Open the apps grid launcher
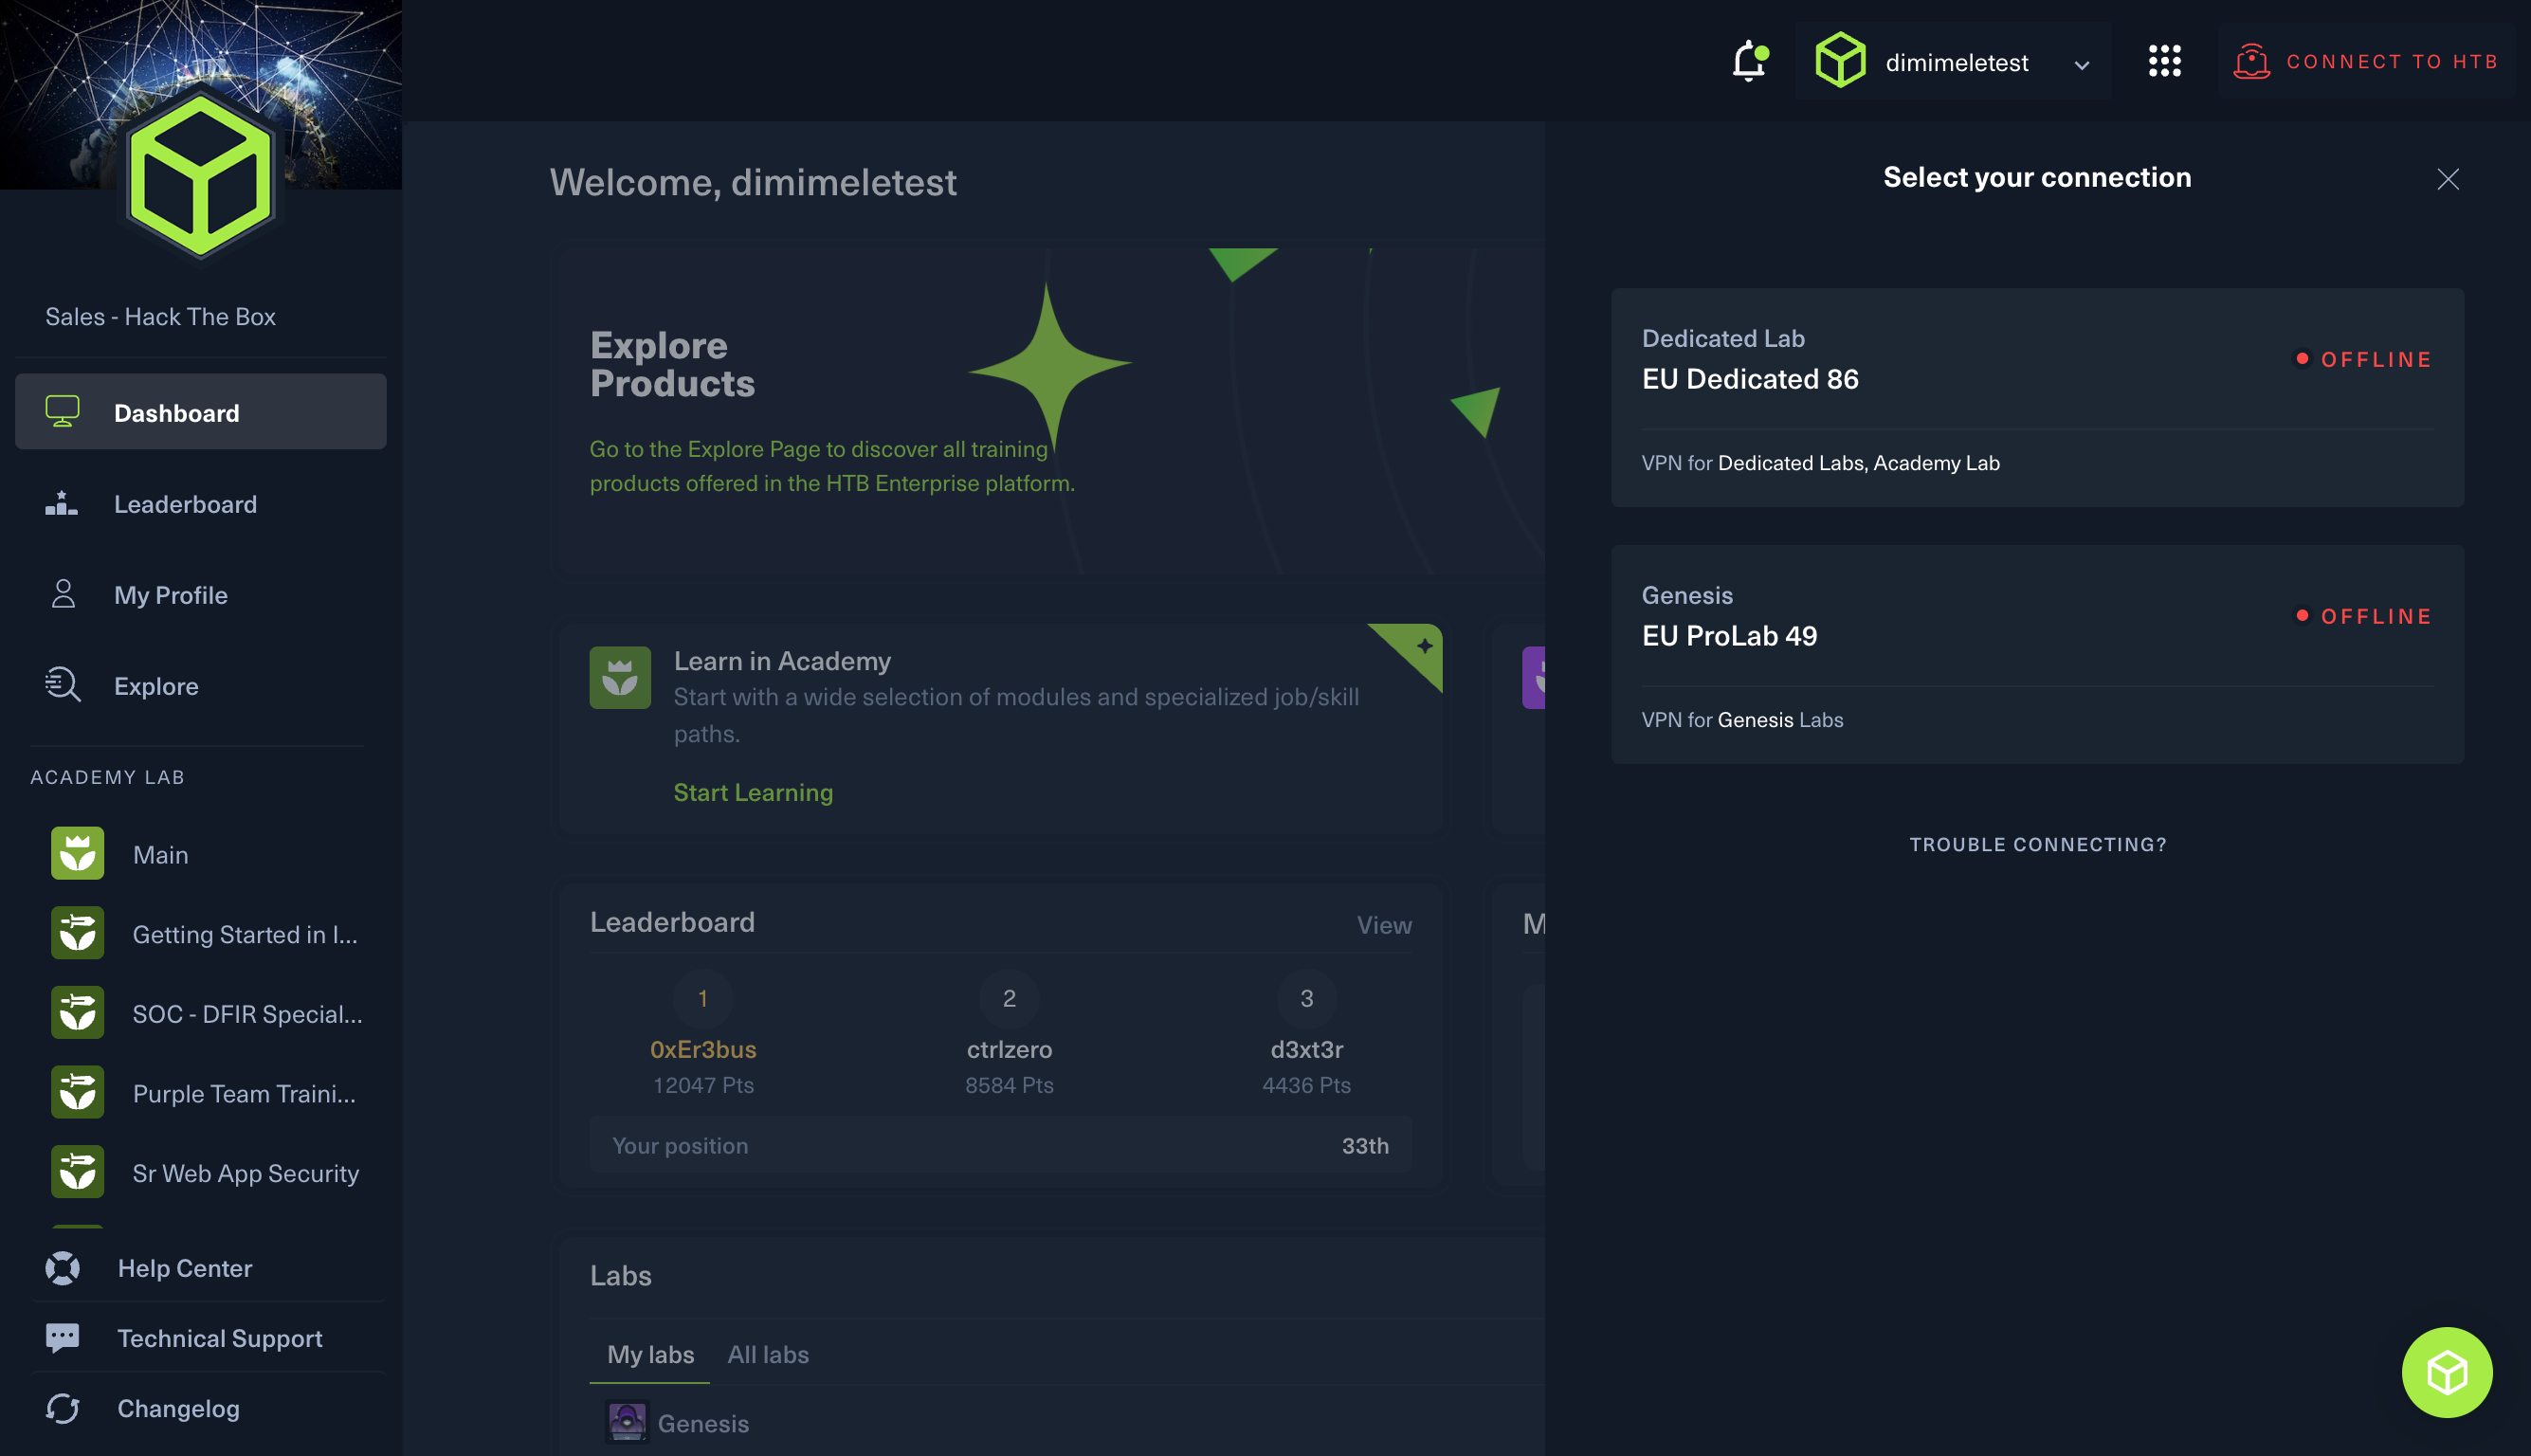Viewport: 2531px width, 1456px height. (2164, 61)
